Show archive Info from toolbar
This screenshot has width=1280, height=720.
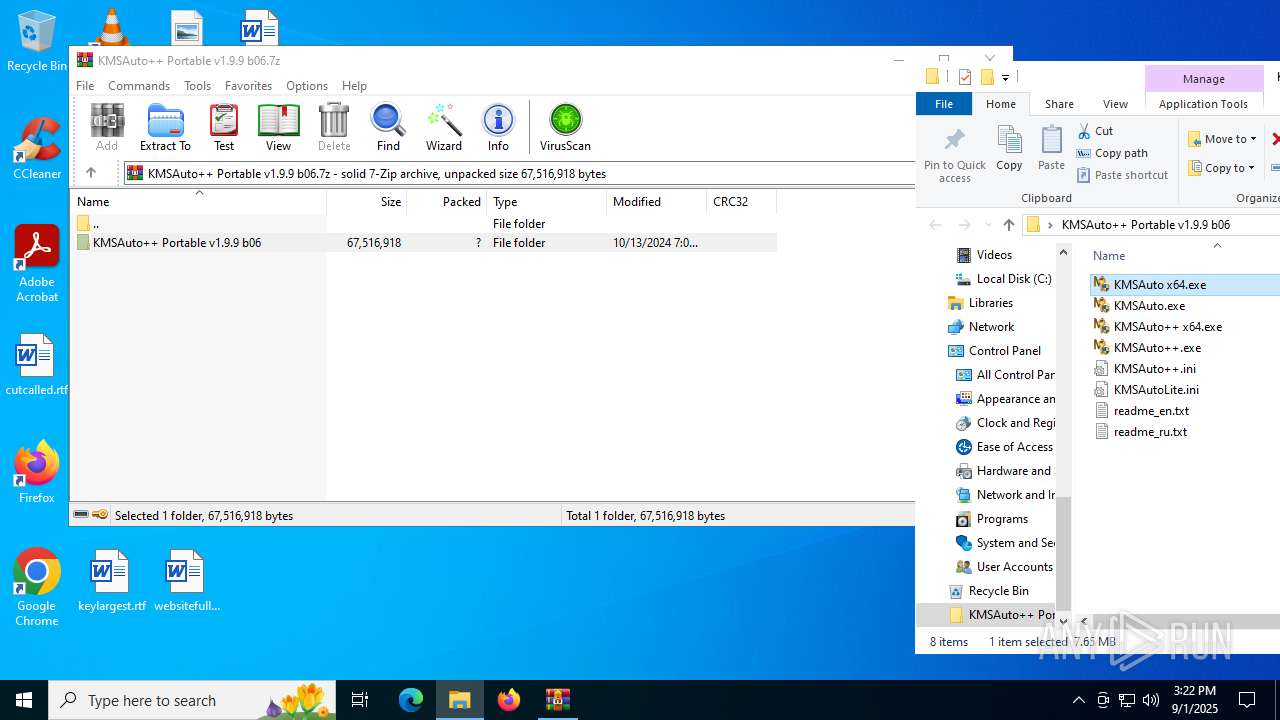498,127
